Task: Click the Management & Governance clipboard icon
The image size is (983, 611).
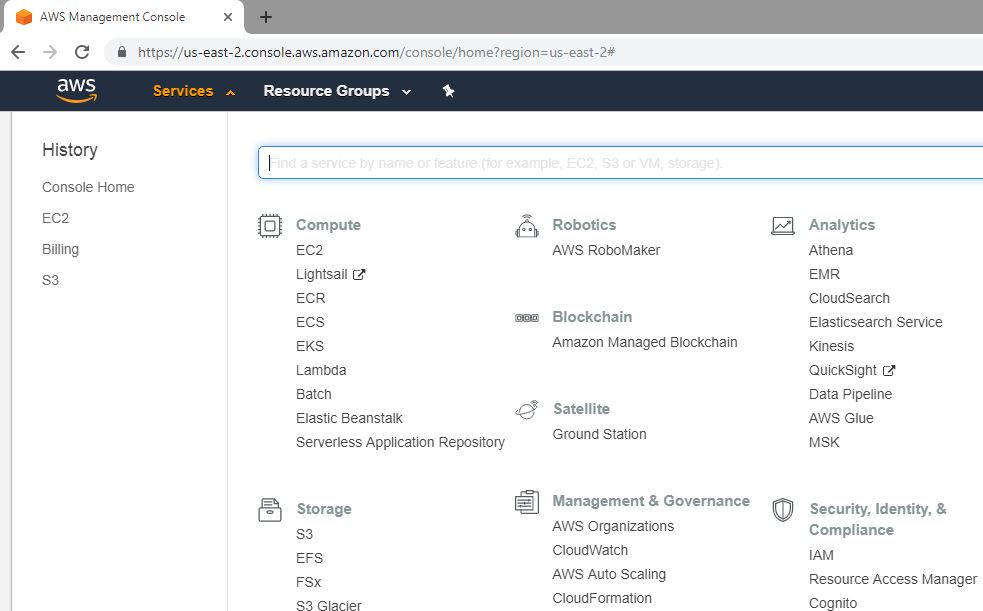Action: (x=527, y=502)
